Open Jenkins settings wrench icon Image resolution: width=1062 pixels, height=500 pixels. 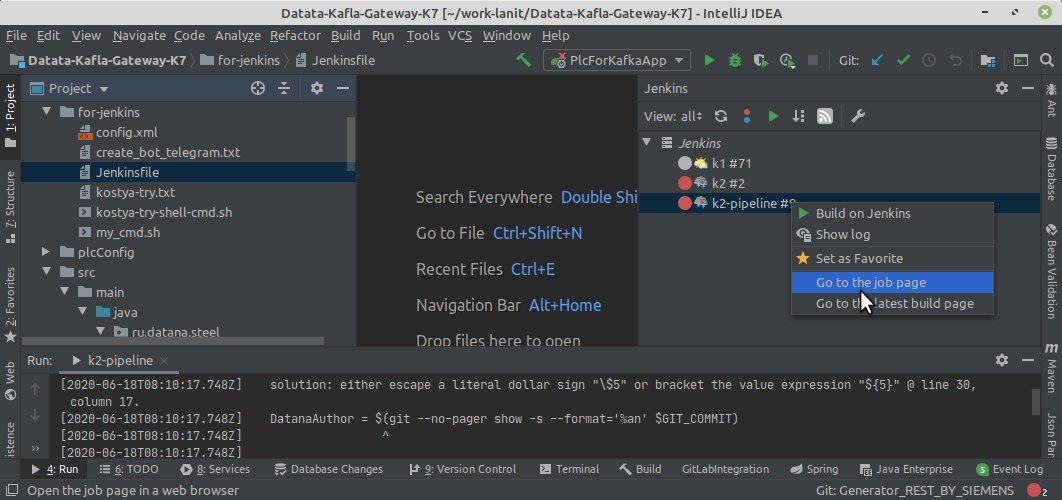click(858, 117)
